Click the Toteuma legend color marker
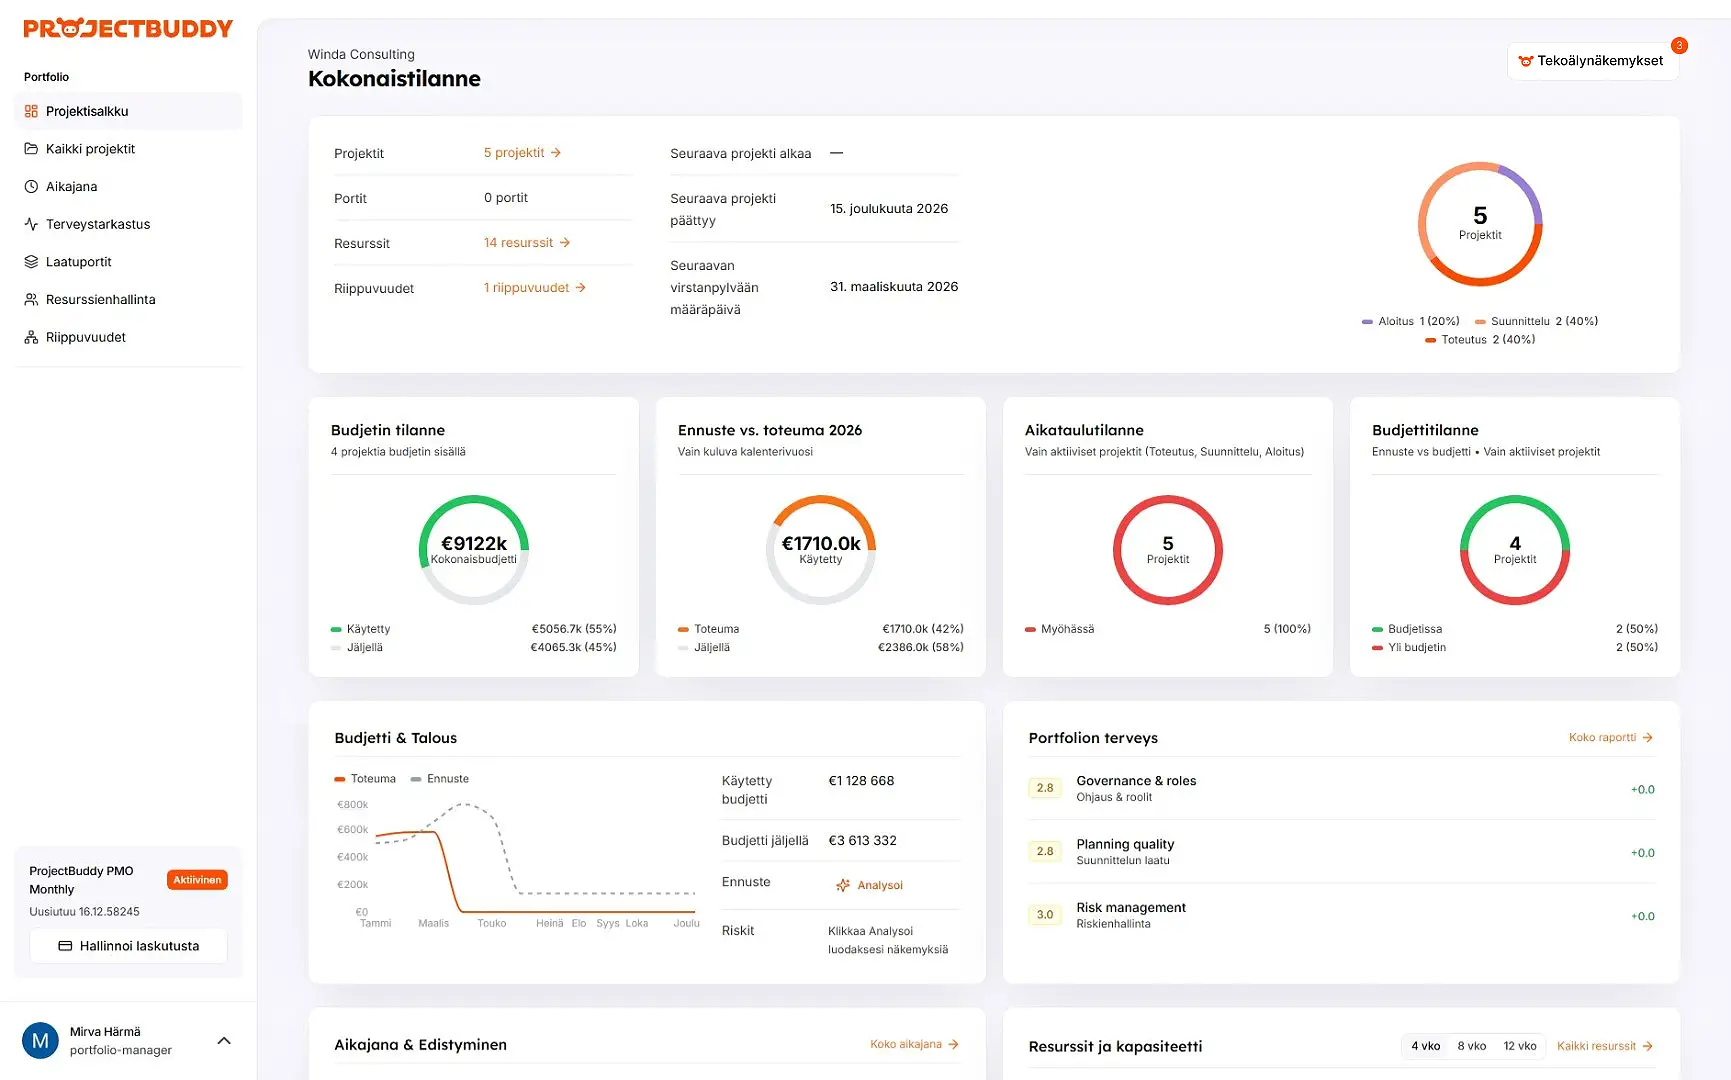Image resolution: width=1731 pixels, height=1080 pixels. tap(340, 779)
